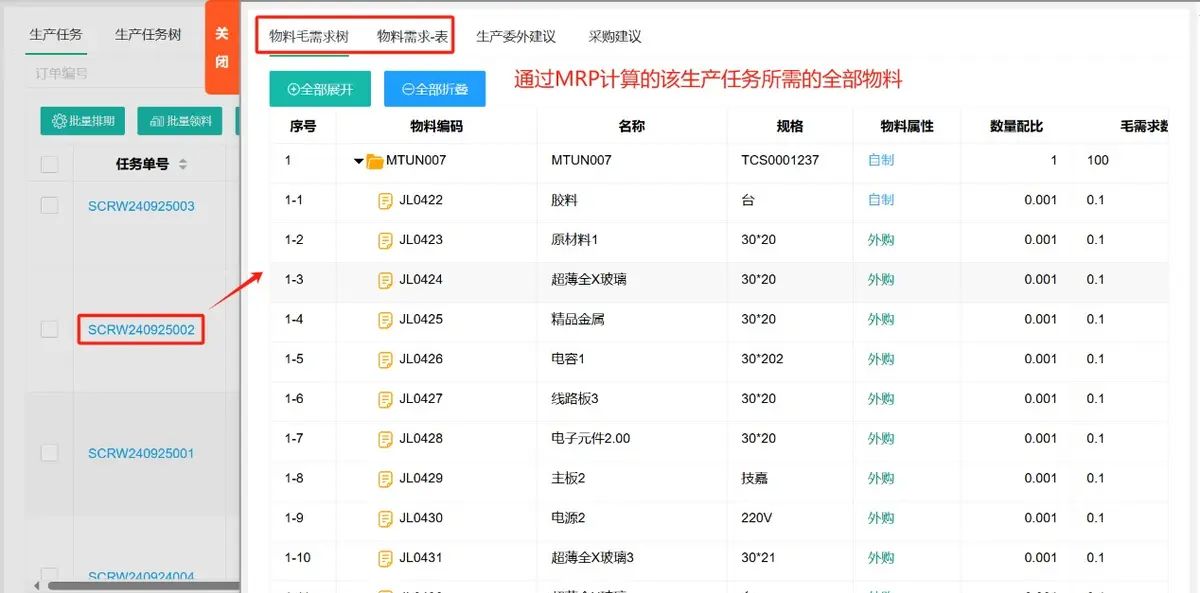Click the document icon beside JL0422

[385, 201]
